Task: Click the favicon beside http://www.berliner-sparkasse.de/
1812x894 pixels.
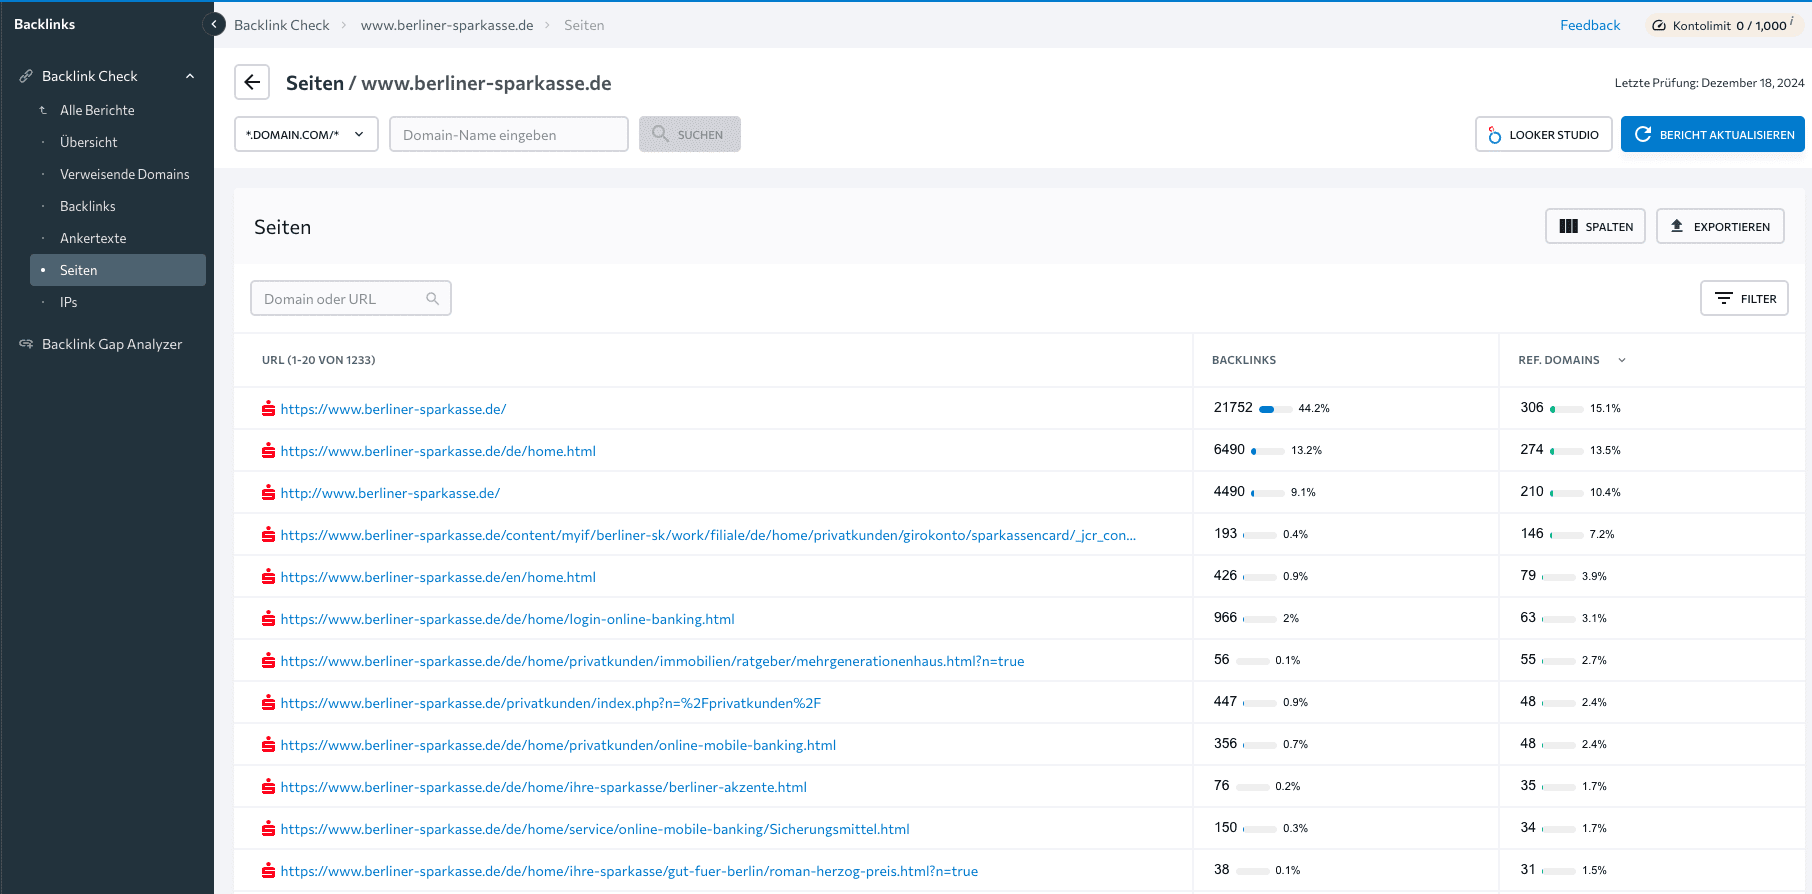Action: click(268, 493)
